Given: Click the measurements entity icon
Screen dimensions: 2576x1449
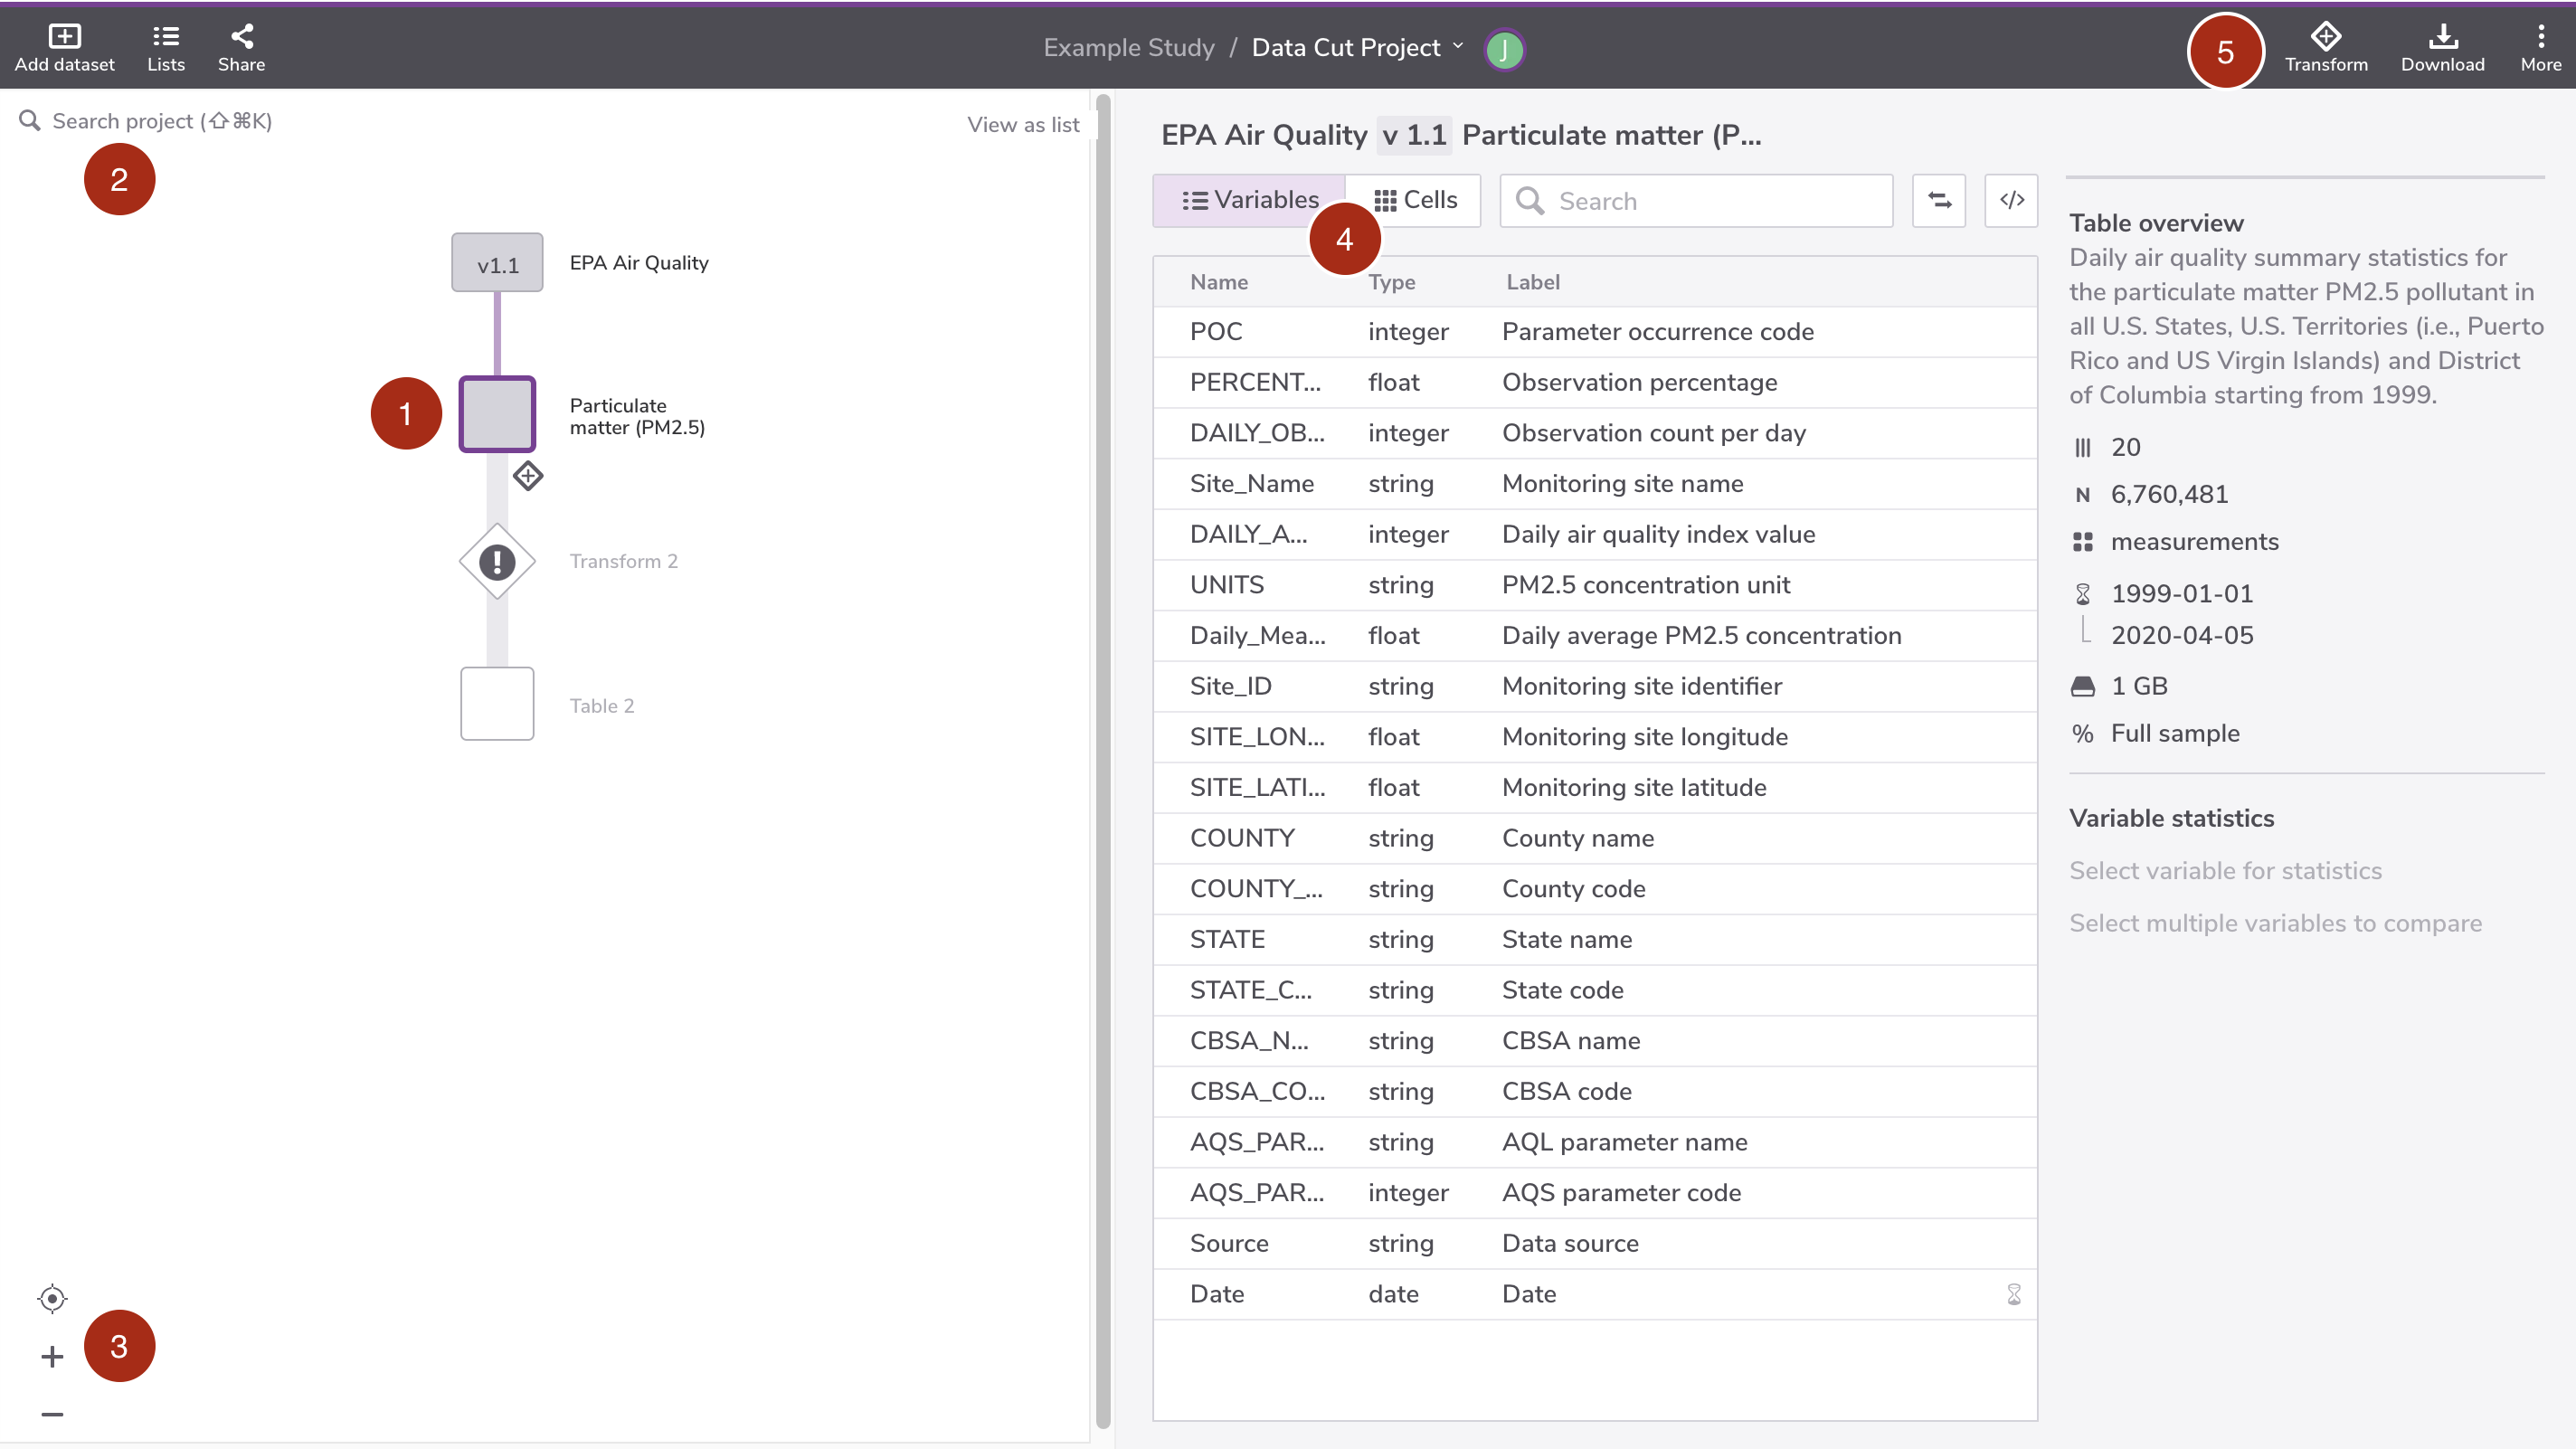Looking at the screenshot, I should click(x=2083, y=542).
